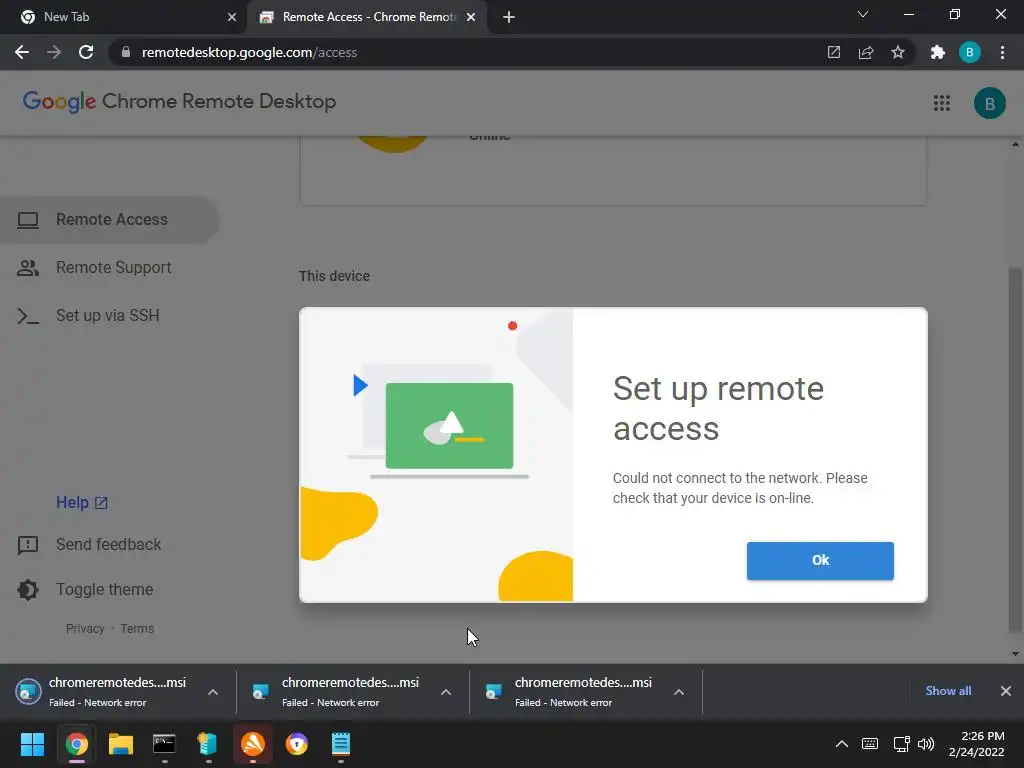
Task: Click the Google account avatar B in the page header
Action: (x=989, y=103)
